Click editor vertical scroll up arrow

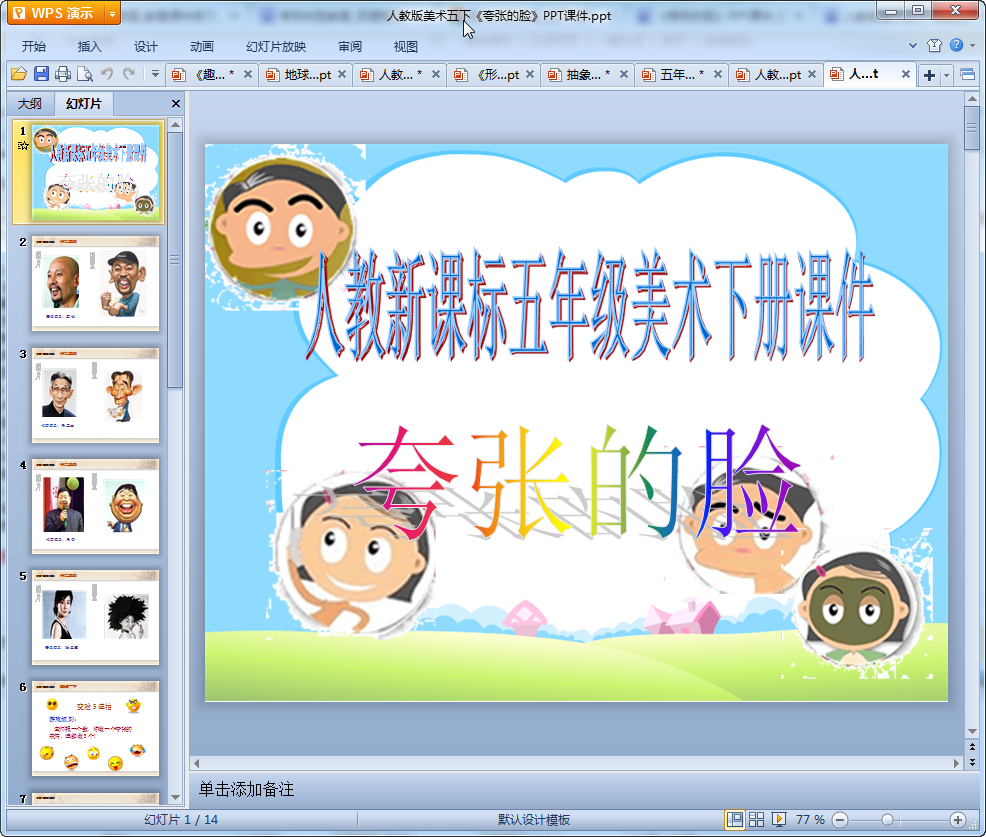click(x=972, y=99)
